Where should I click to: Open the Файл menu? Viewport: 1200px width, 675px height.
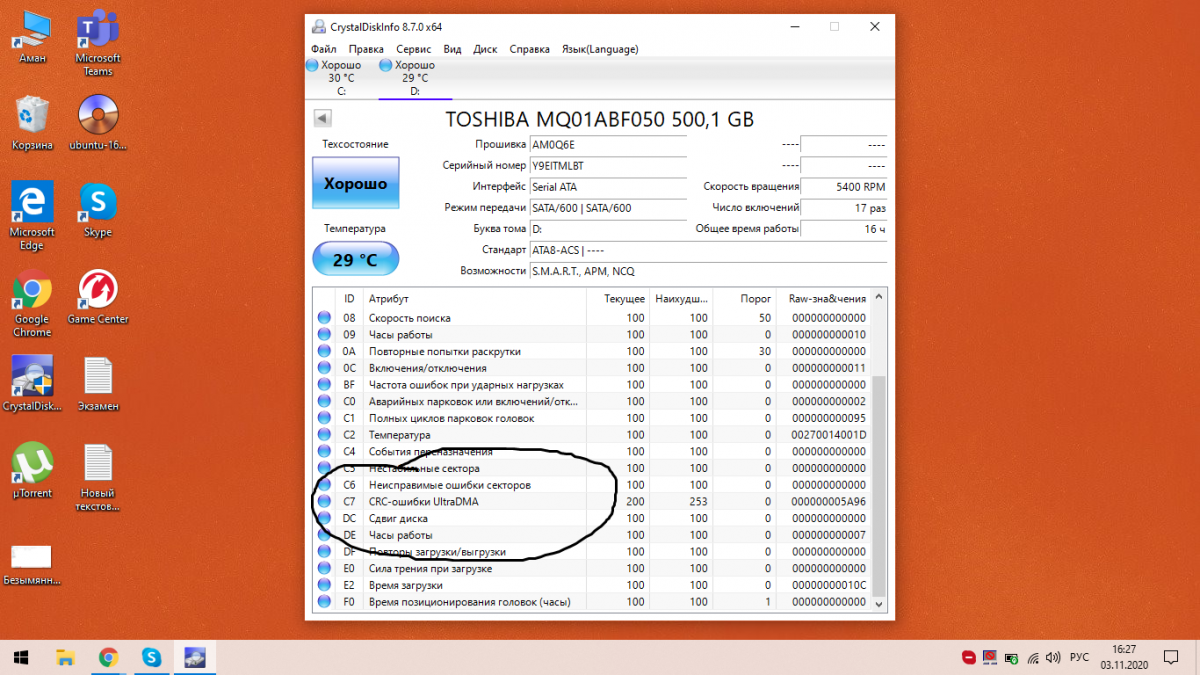[x=323, y=49]
